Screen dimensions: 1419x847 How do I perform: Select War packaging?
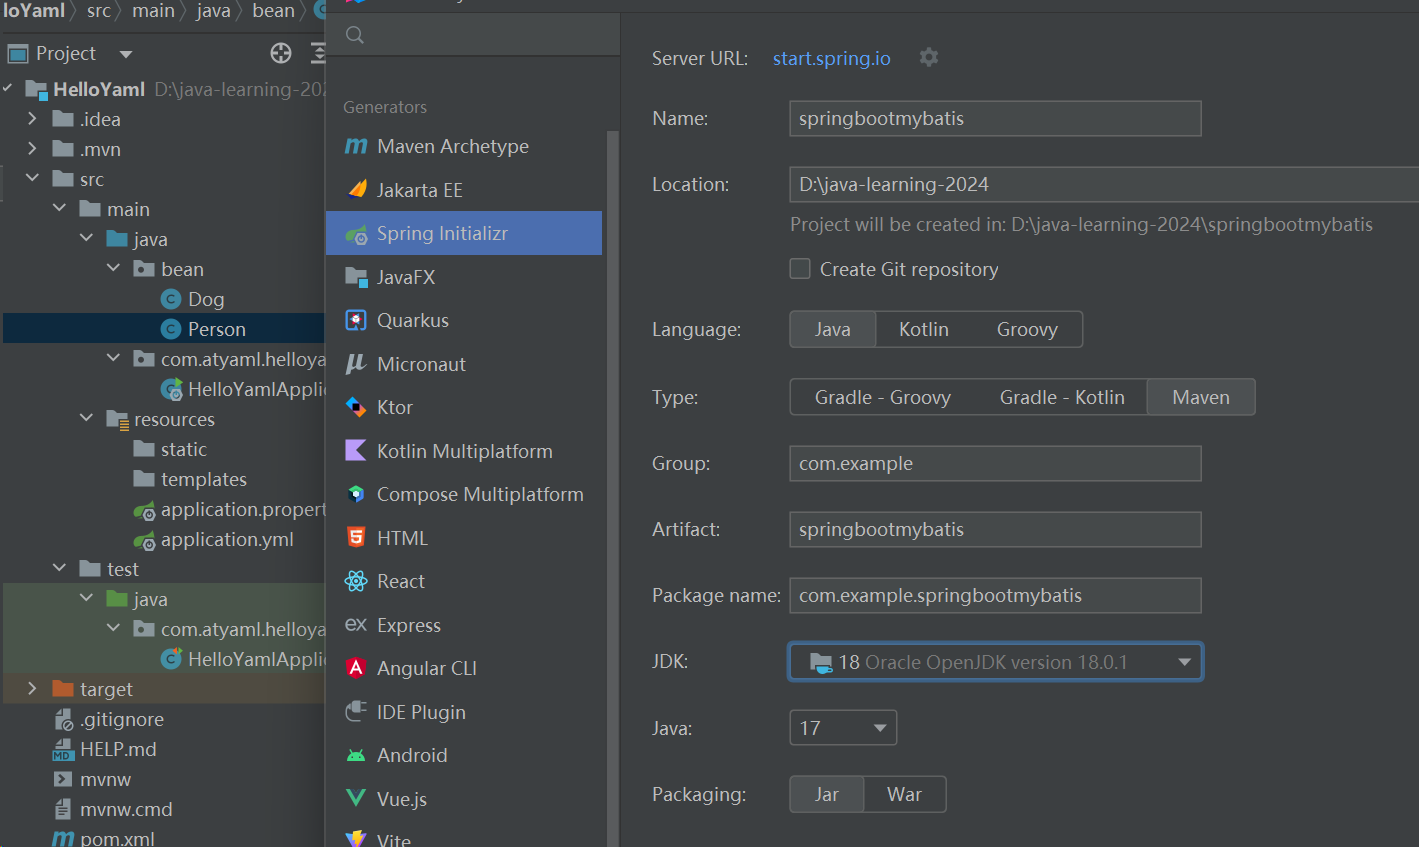point(904,794)
